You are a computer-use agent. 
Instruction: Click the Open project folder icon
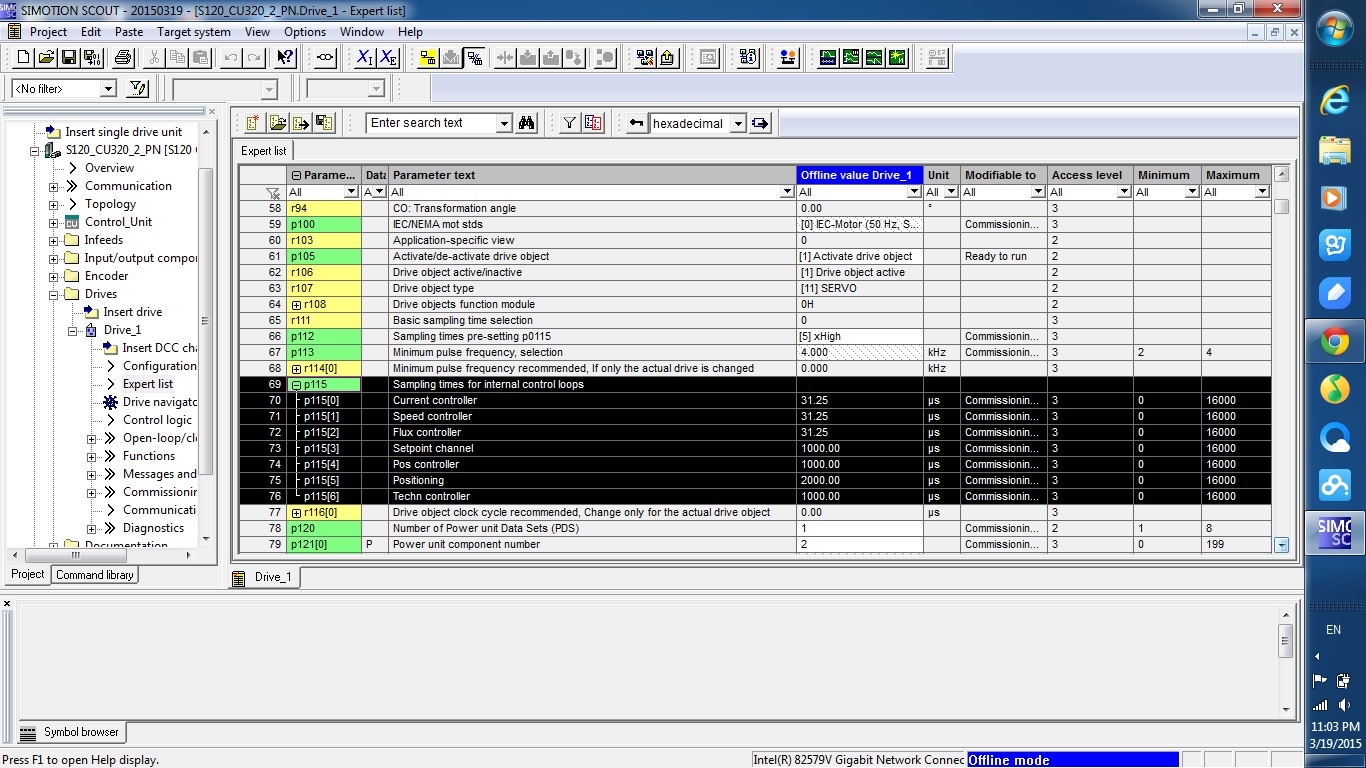point(46,58)
